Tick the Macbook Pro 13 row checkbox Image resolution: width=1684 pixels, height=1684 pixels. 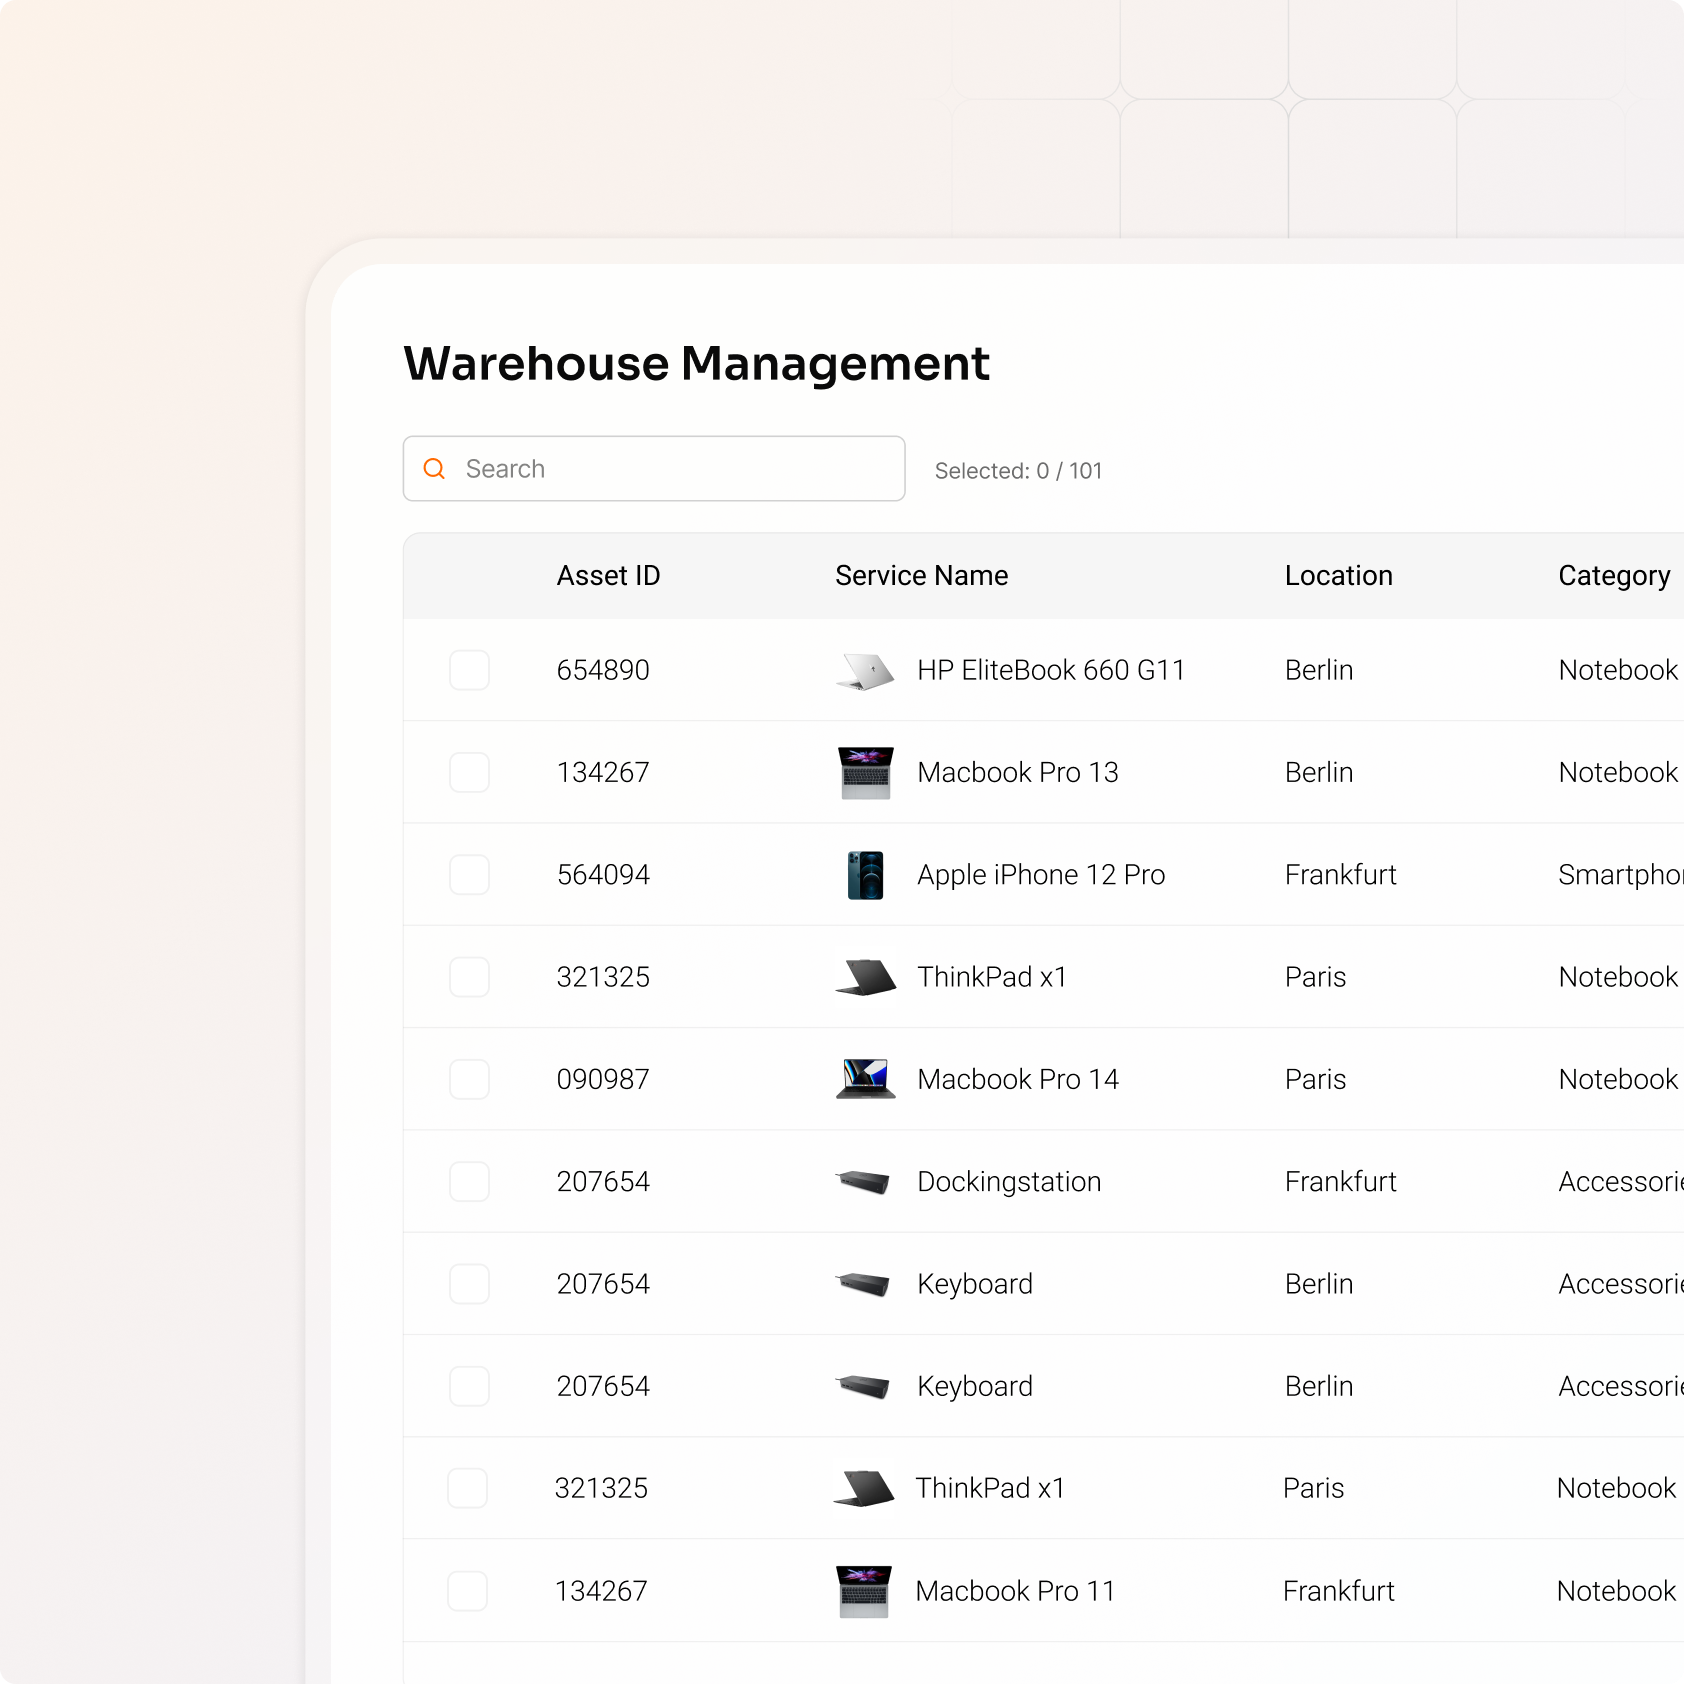(469, 772)
